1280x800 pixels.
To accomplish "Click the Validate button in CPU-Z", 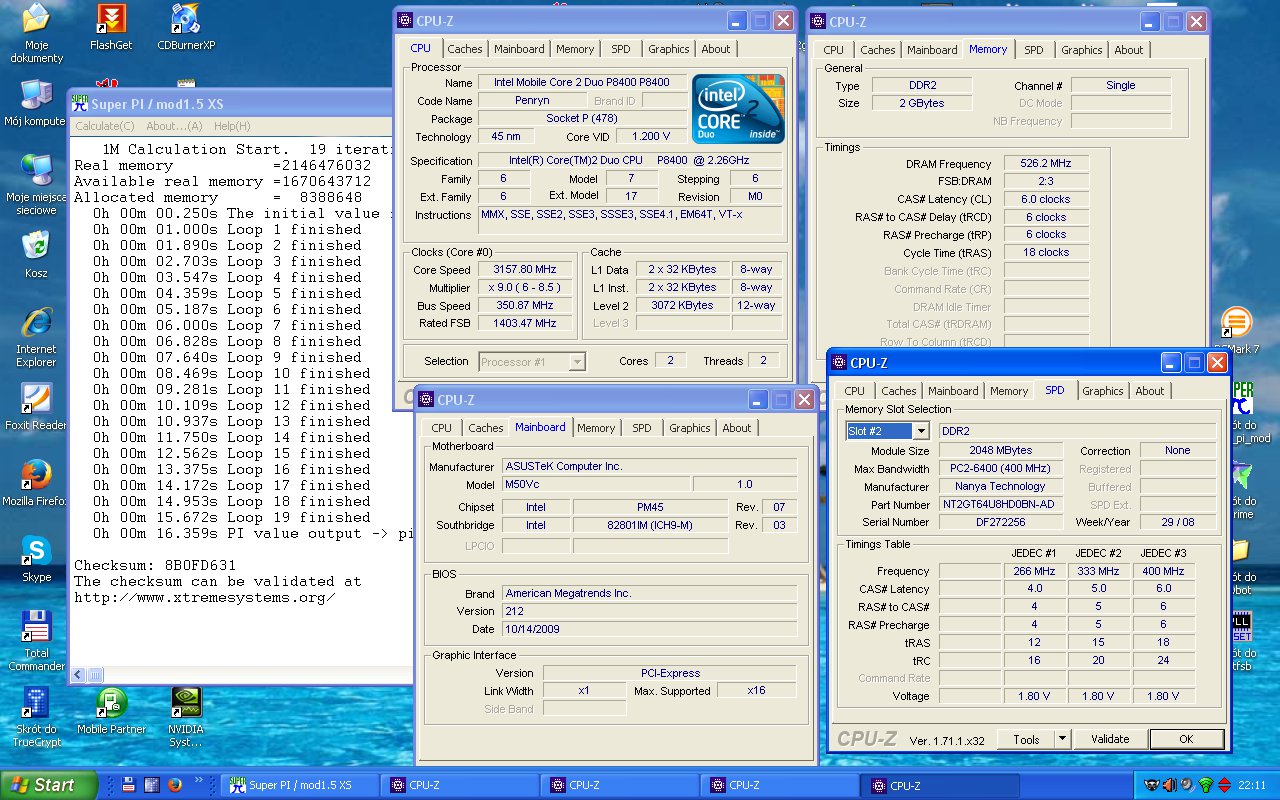I will click(1110, 739).
